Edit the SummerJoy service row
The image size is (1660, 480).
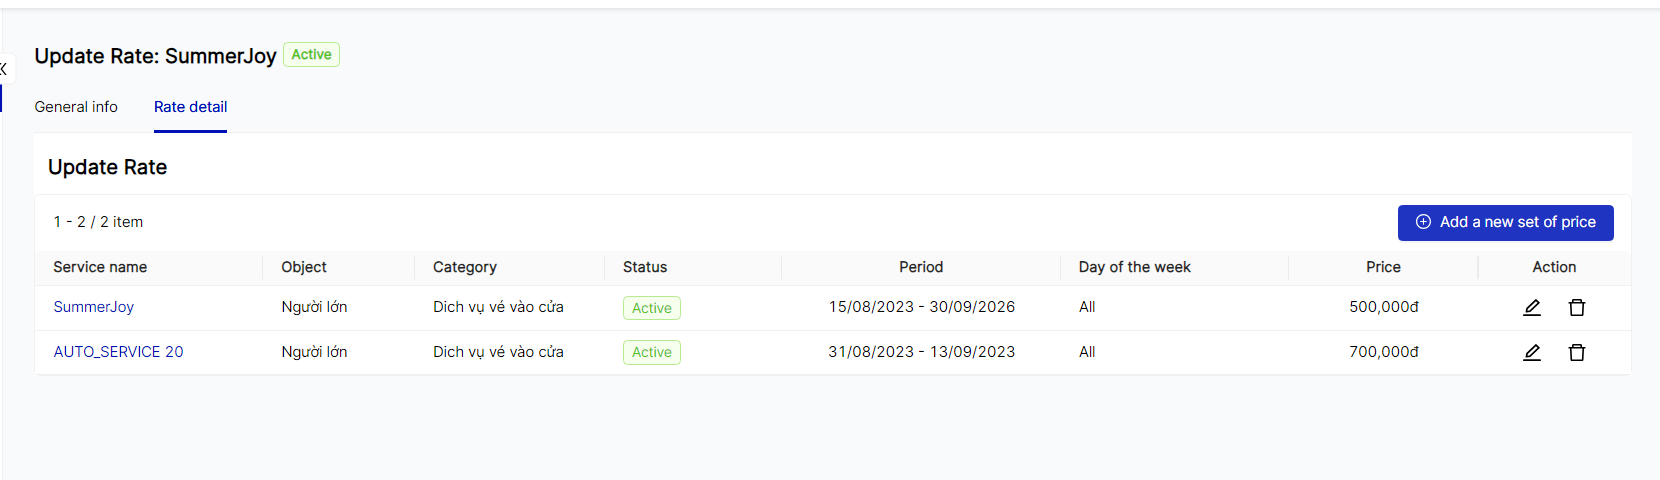[x=1531, y=308]
